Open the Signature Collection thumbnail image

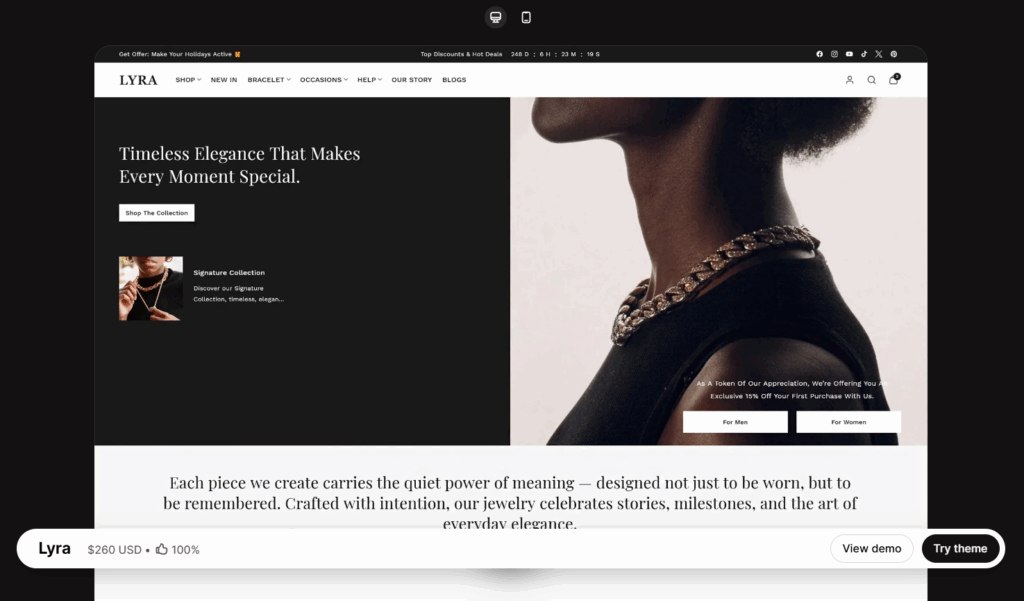[151, 288]
